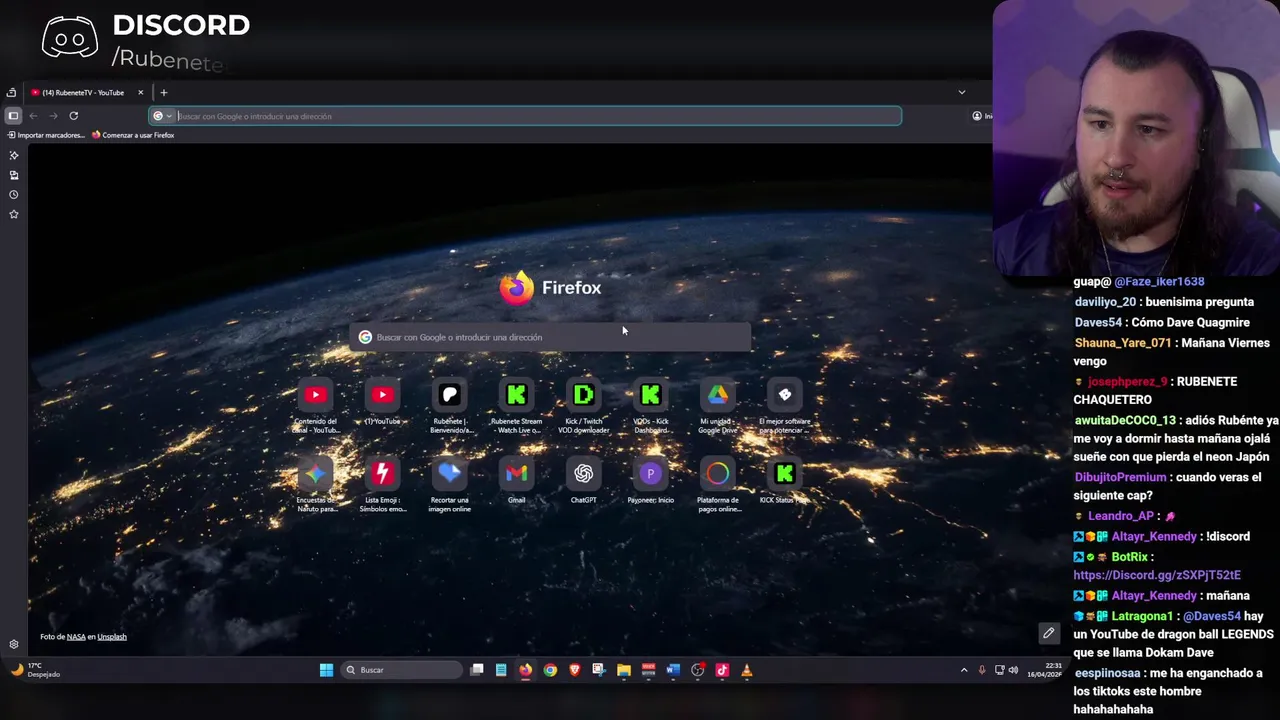Open sidebar settings gear icon
1280x720 pixels.
pos(14,645)
